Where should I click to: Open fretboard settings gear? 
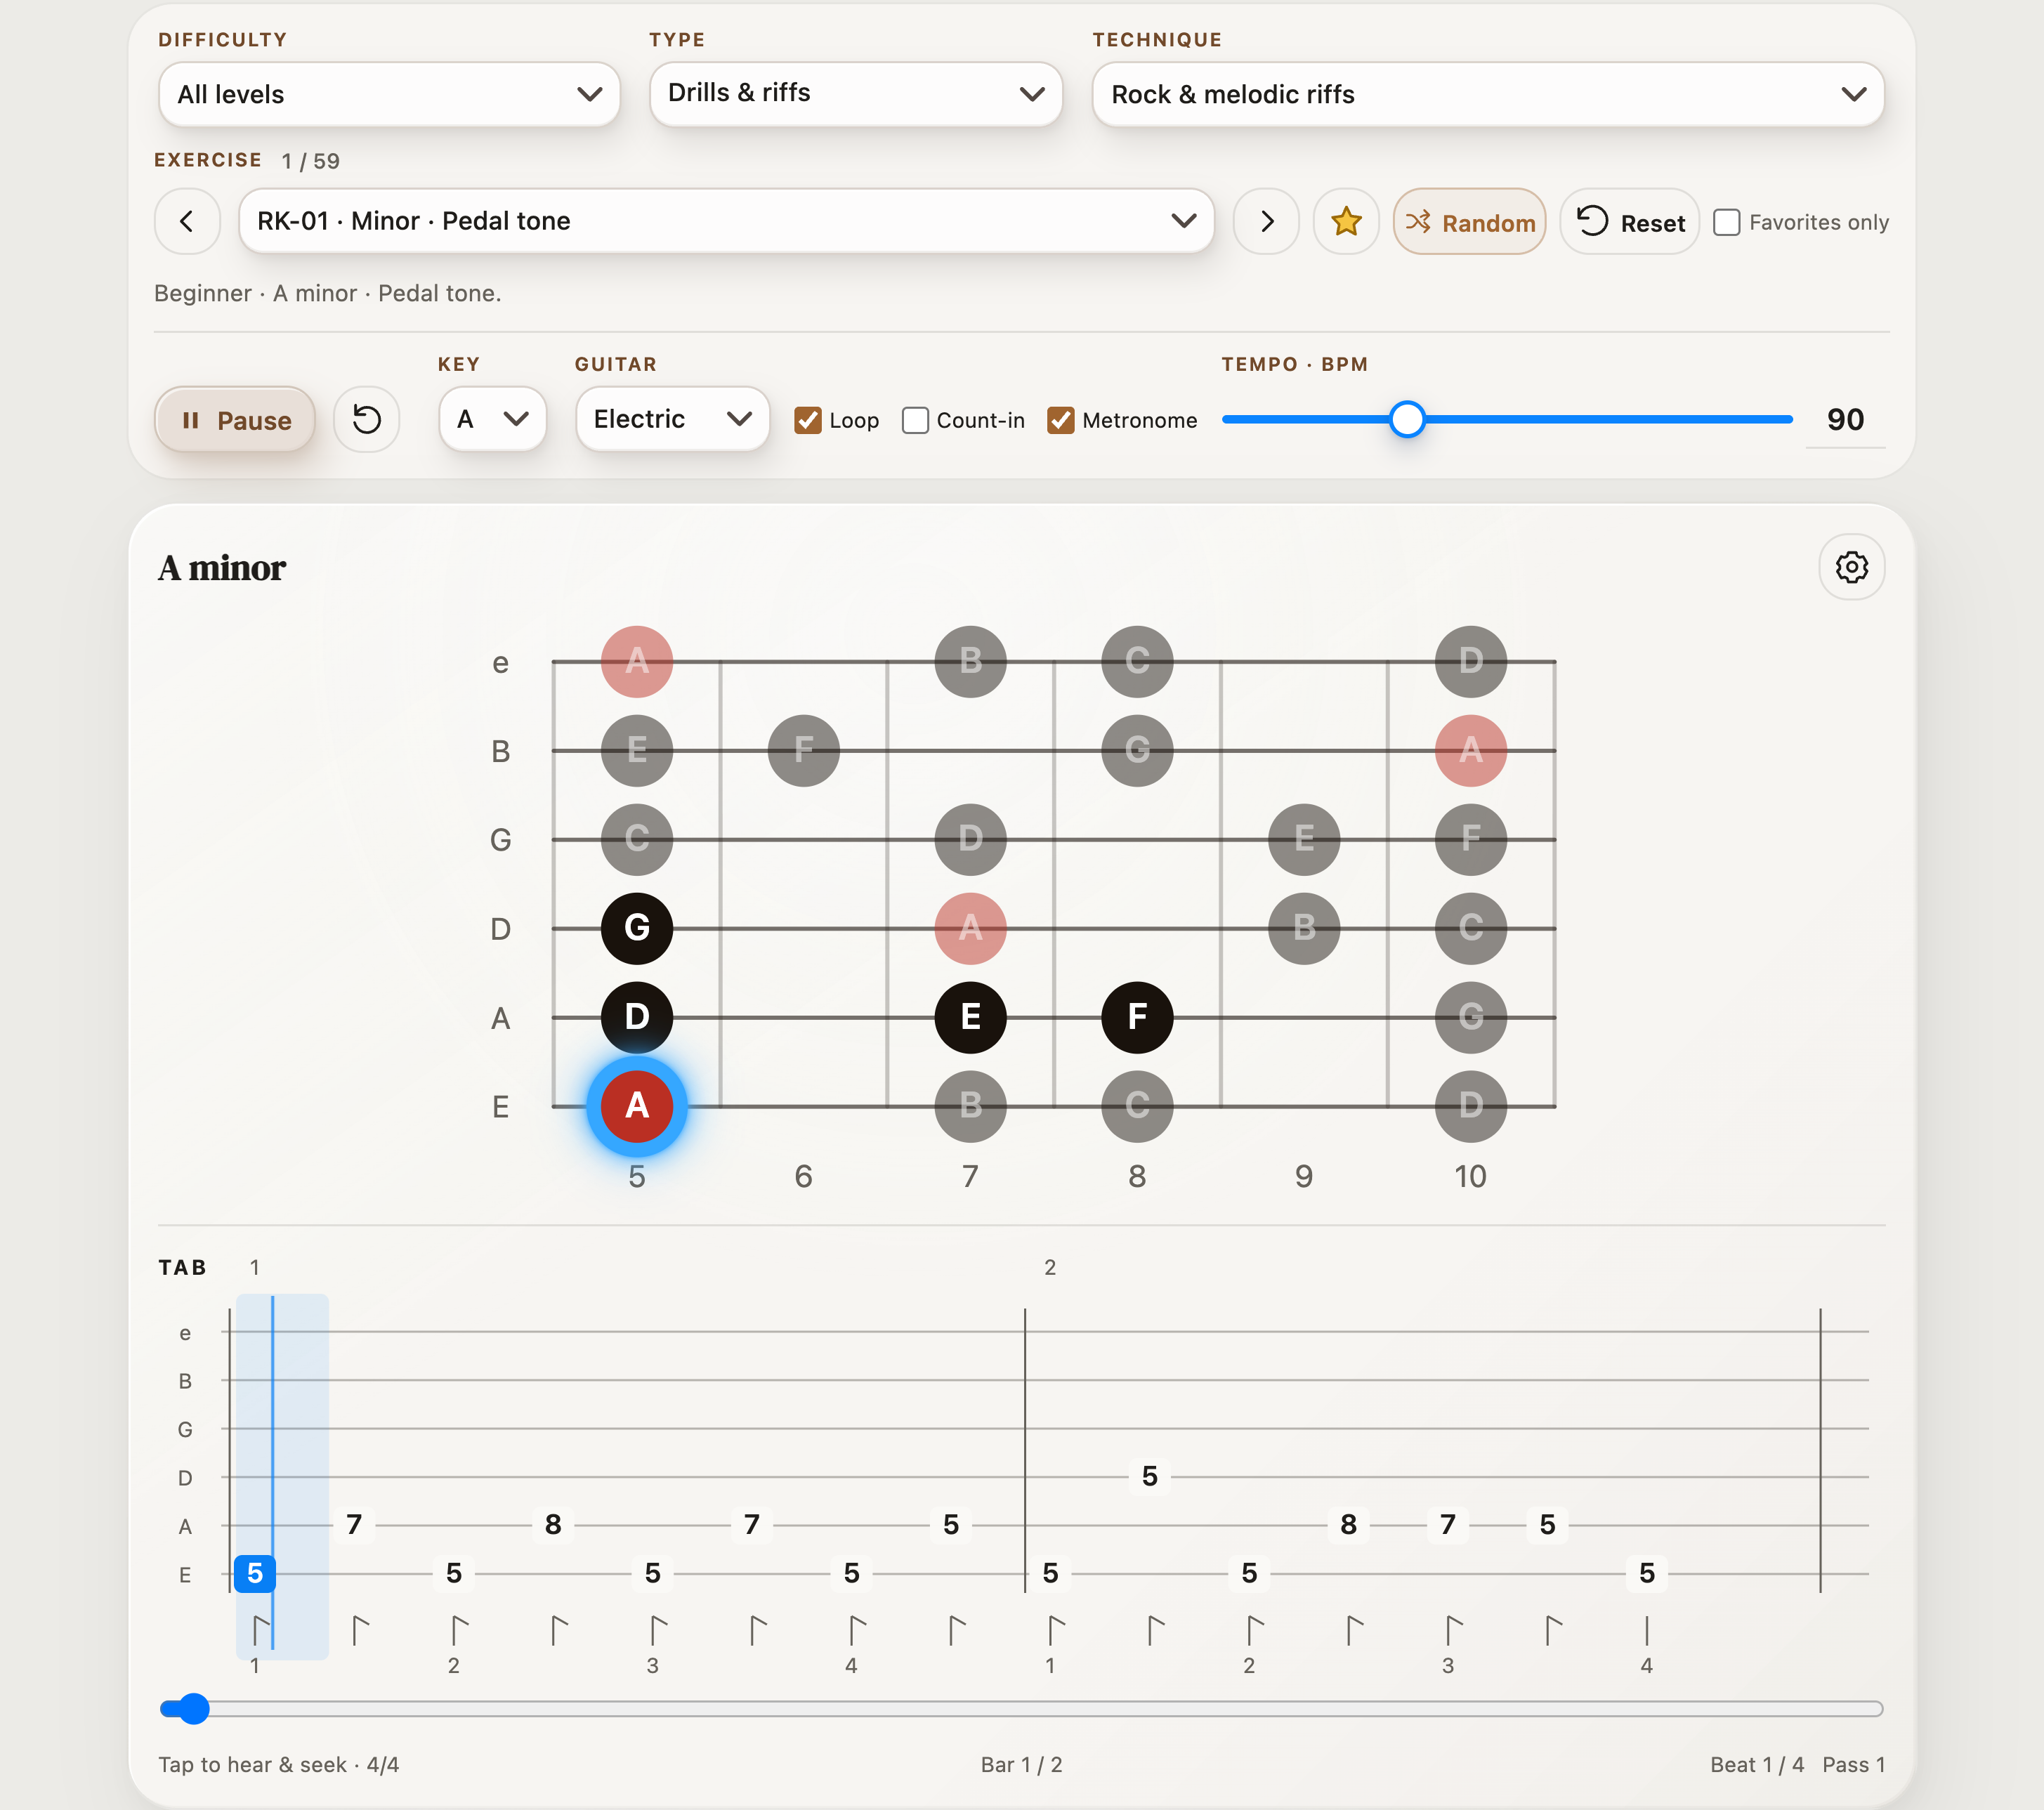(1851, 567)
